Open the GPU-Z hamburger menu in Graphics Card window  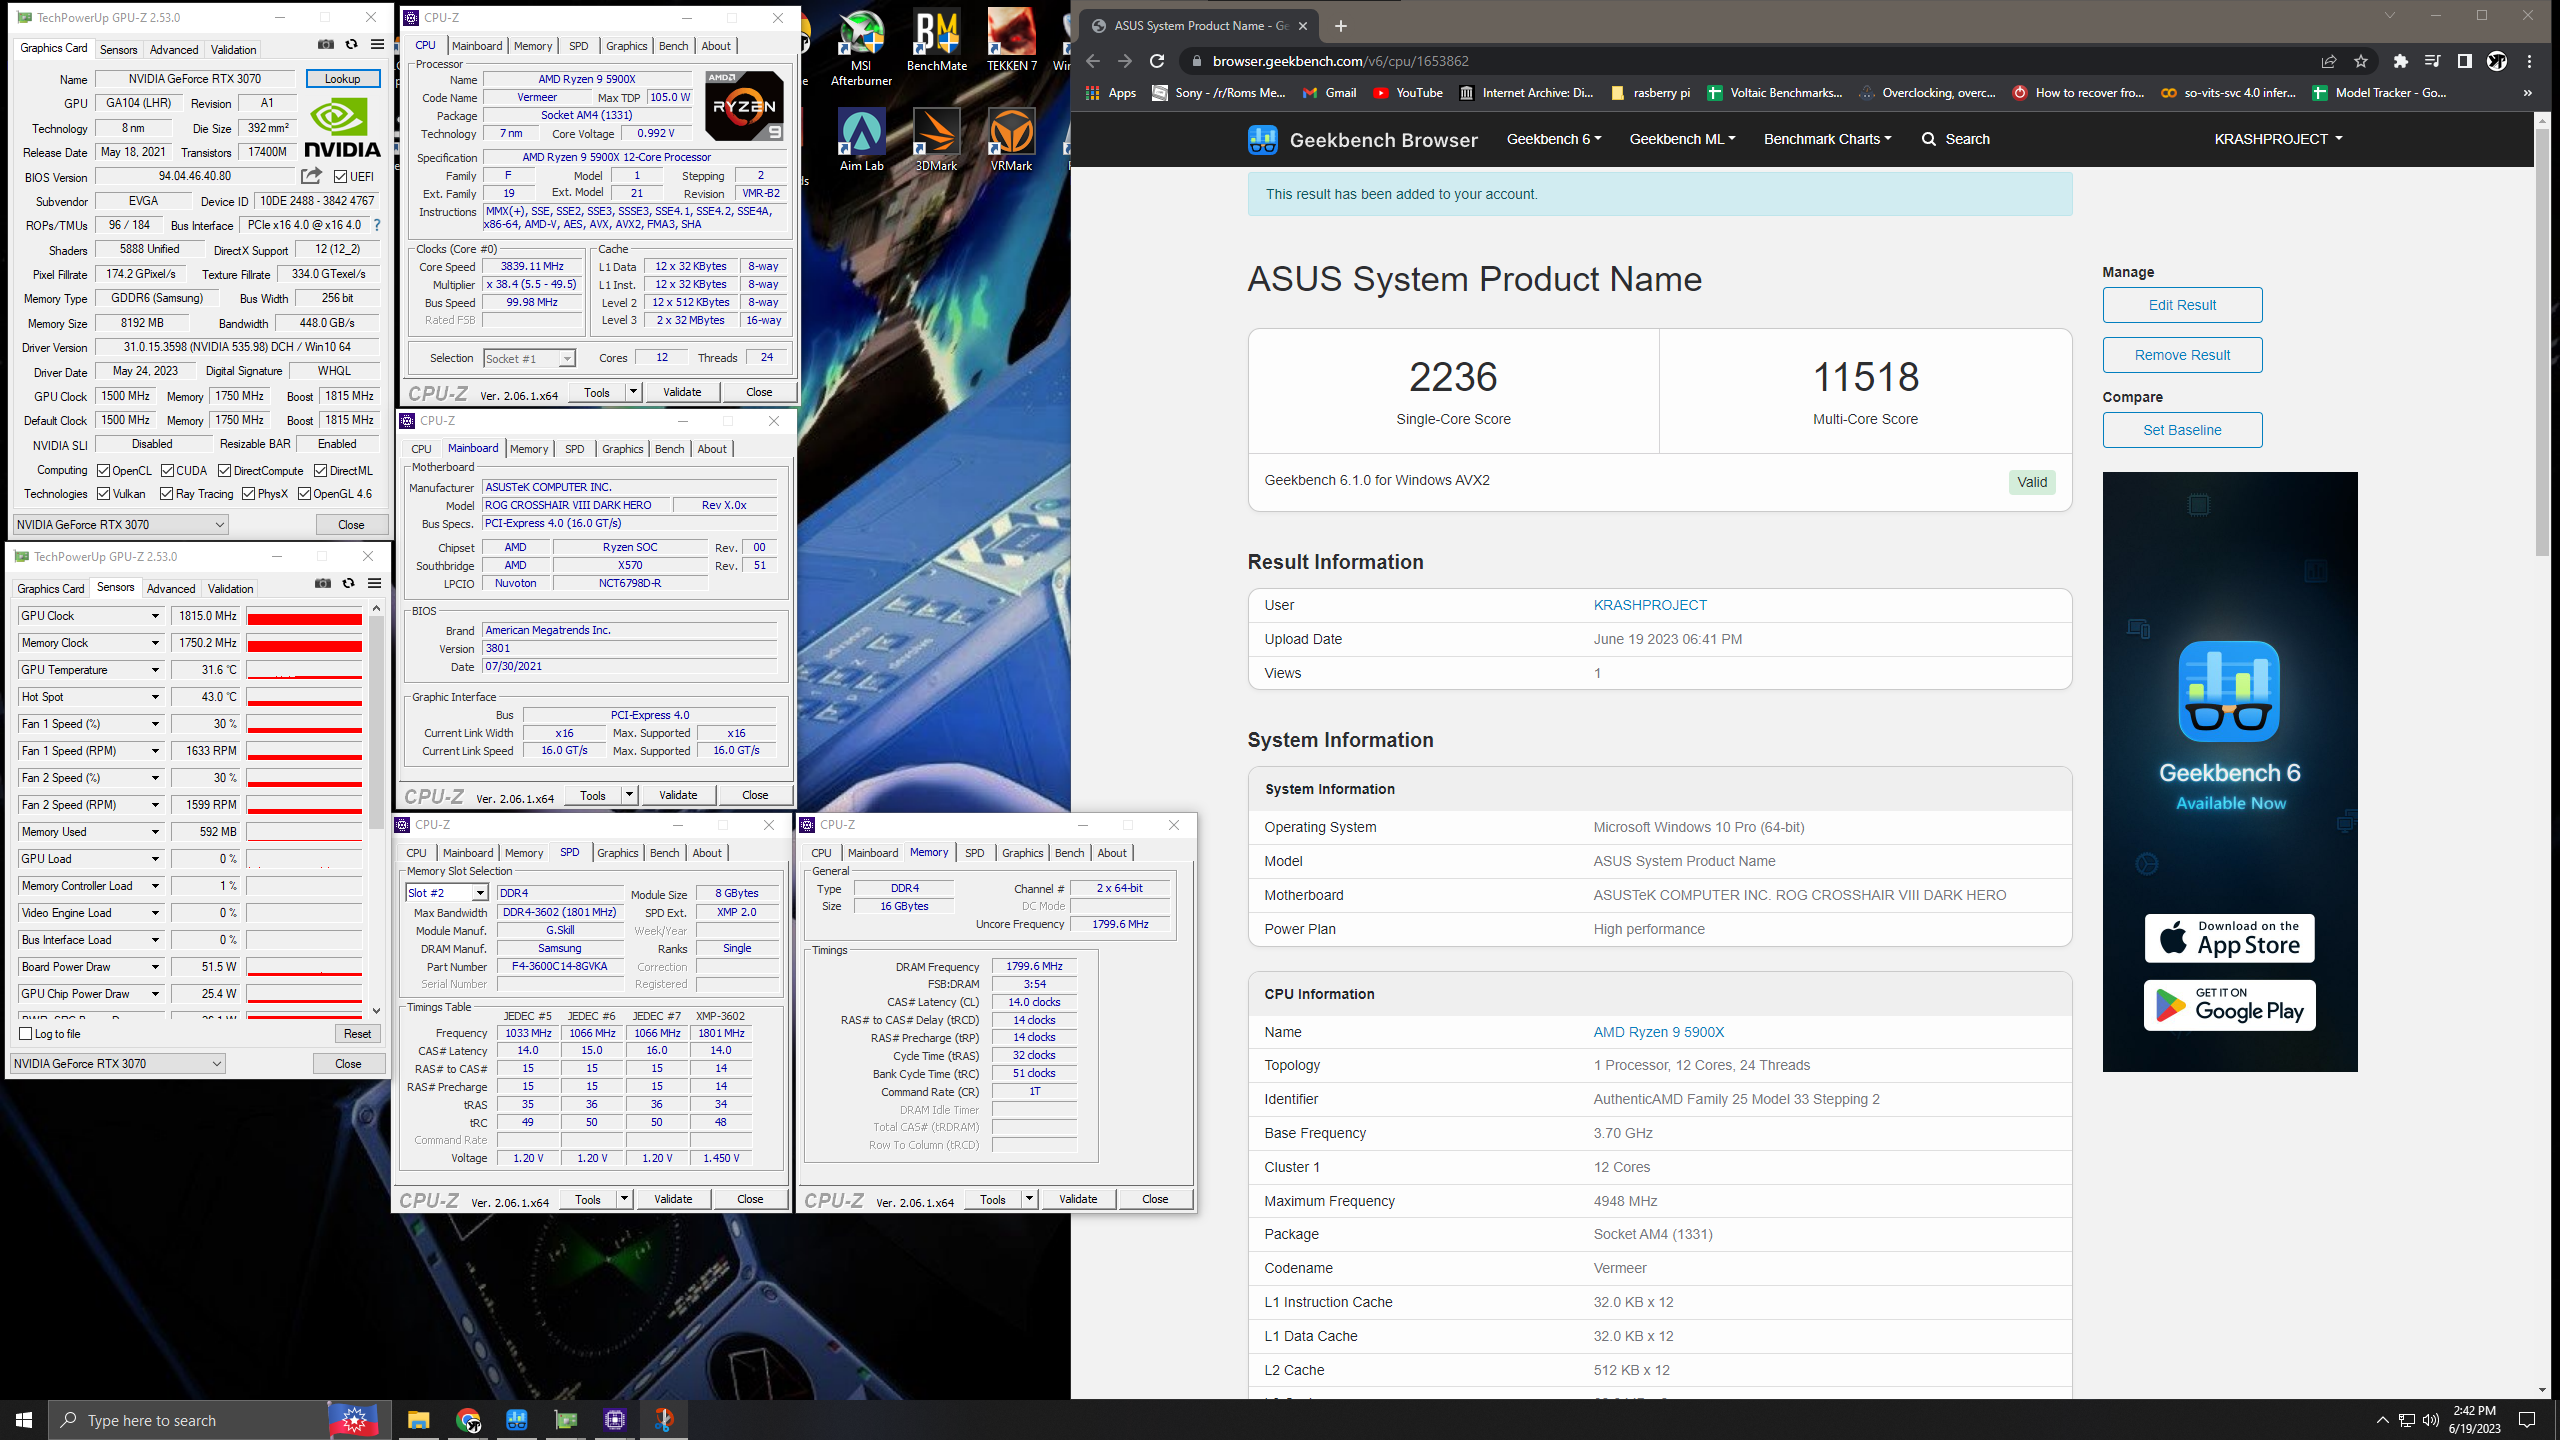(x=377, y=45)
